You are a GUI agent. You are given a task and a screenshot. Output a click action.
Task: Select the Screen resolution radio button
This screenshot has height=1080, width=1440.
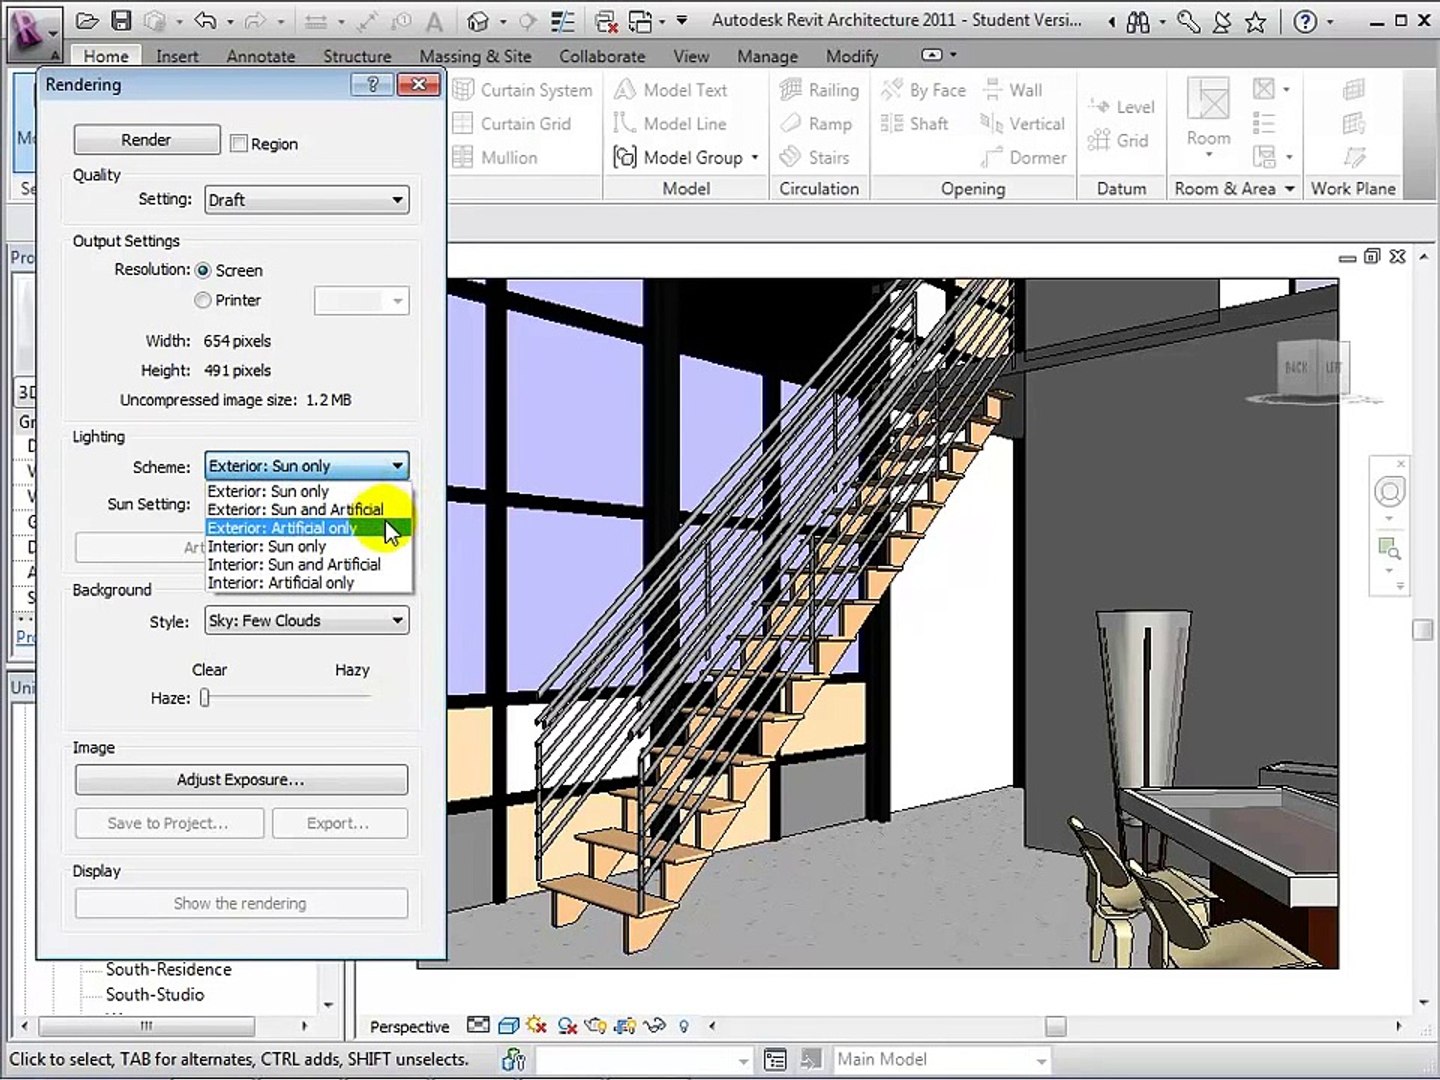coord(203,270)
